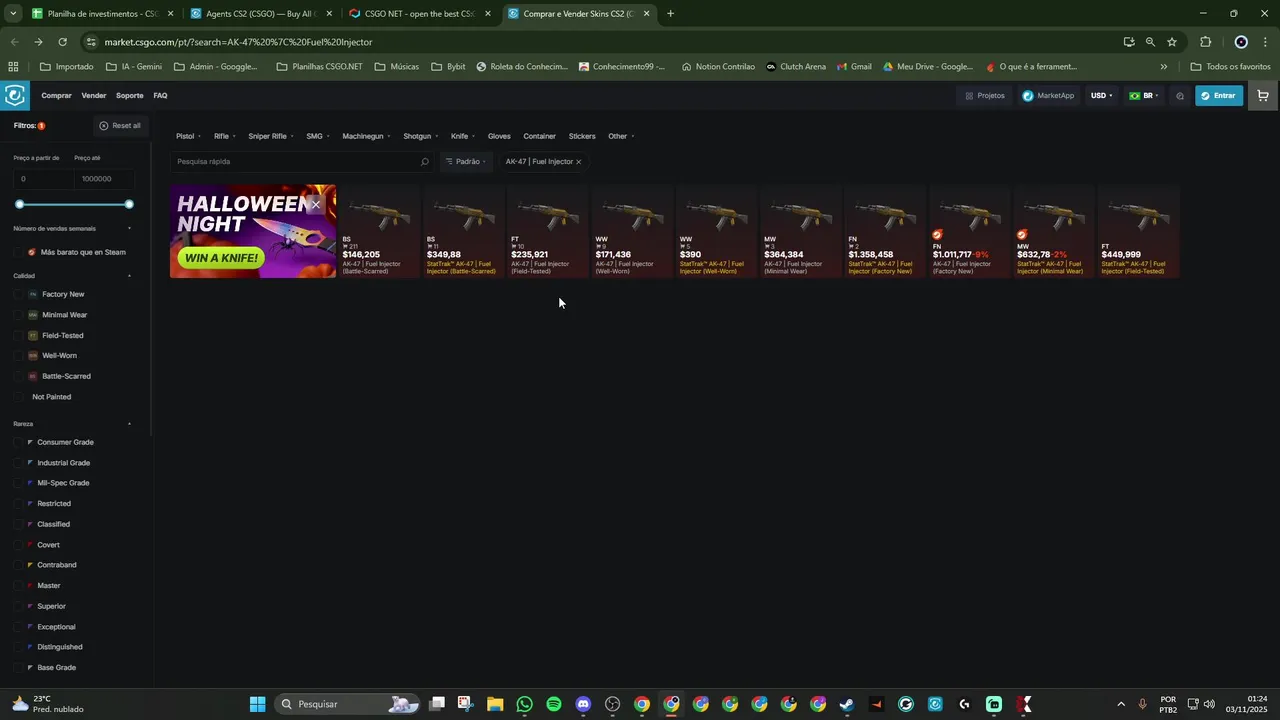Open the Field-Tested item priced $449,999

[x=1138, y=231]
